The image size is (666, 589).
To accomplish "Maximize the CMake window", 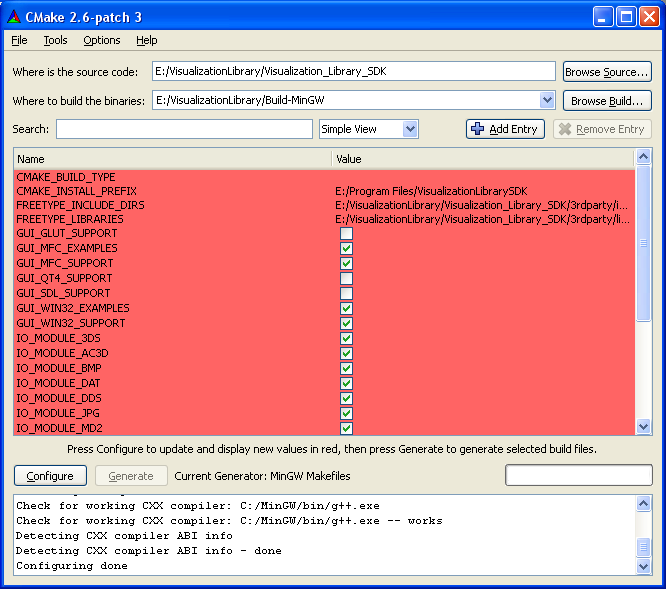I will coord(626,16).
